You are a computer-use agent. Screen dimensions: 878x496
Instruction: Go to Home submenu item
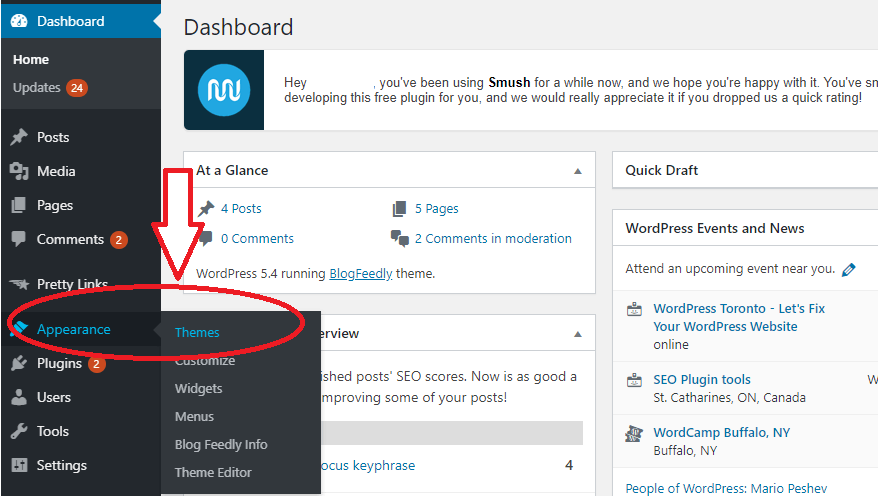coord(31,59)
